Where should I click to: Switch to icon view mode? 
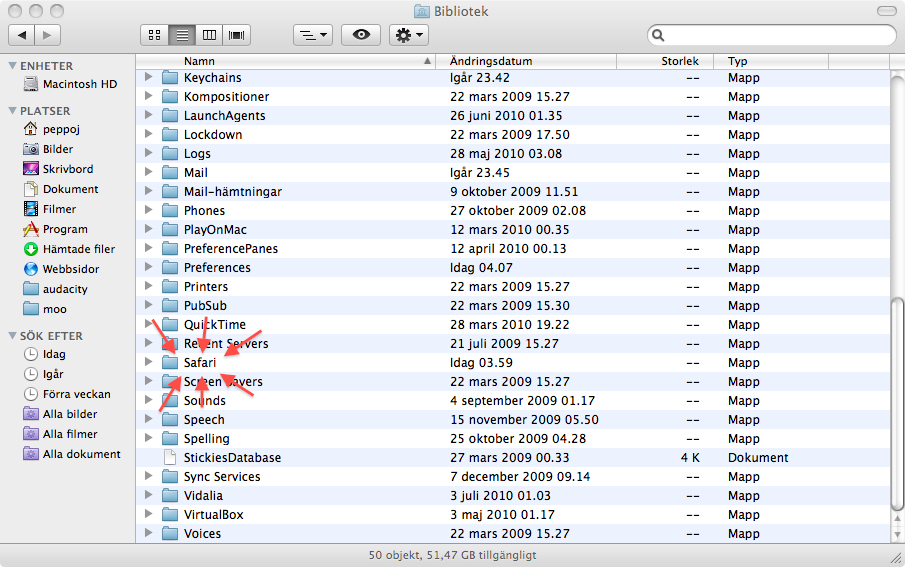pyautogui.click(x=155, y=35)
